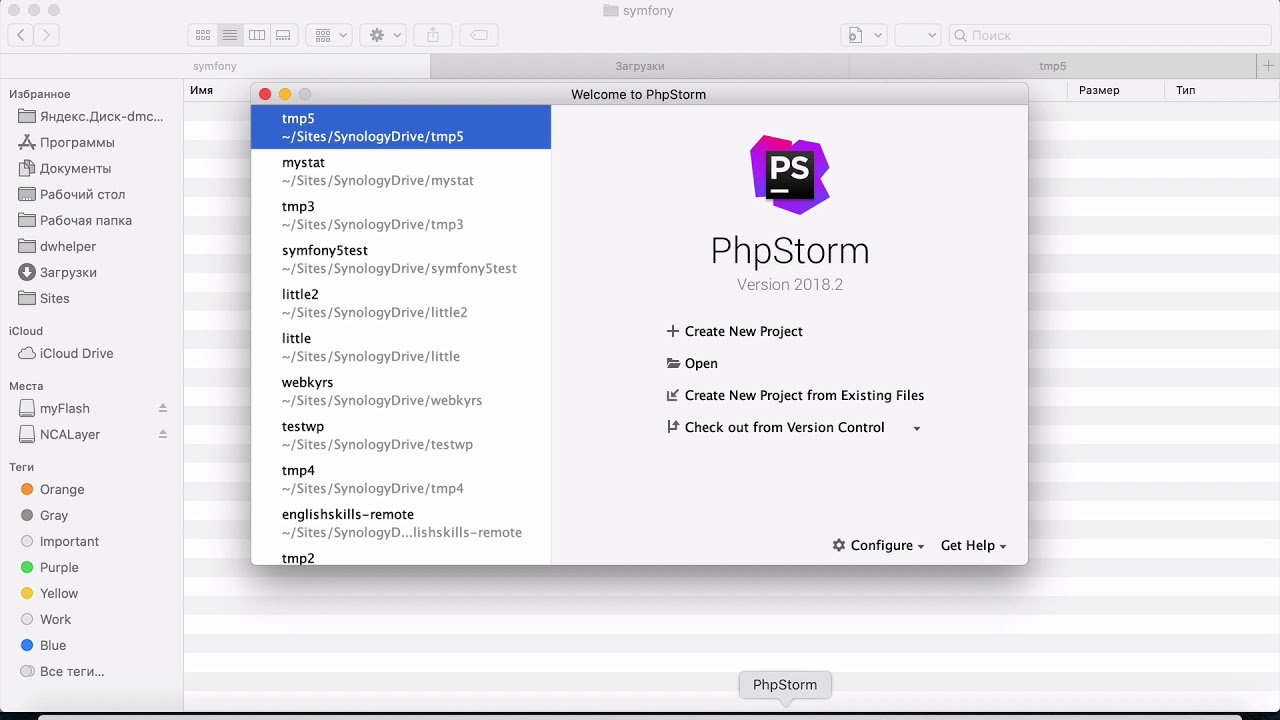Switch to the symfony Finder tab
The image size is (1280, 720).
[215, 66]
